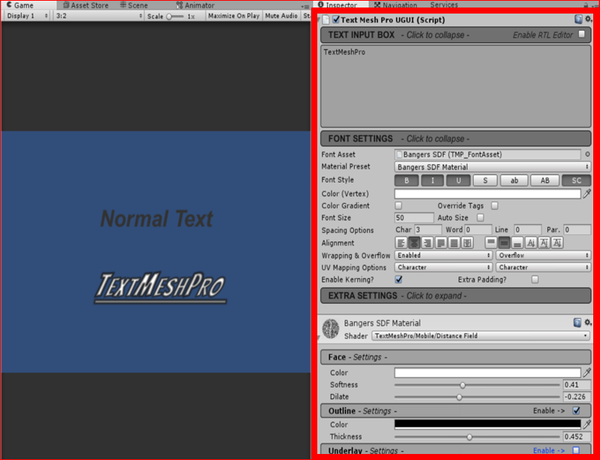Use eyedropper beside Face color
Image resolution: width=600 pixels, height=460 pixels.
tap(587, 372)
